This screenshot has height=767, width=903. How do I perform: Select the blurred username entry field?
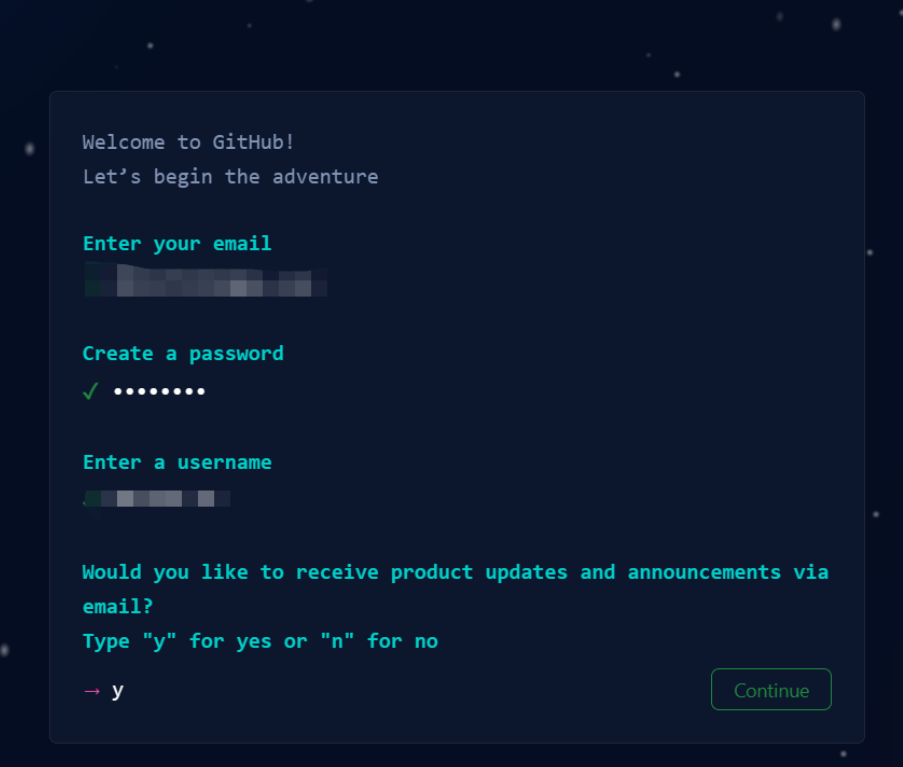(x=157, y=499)
